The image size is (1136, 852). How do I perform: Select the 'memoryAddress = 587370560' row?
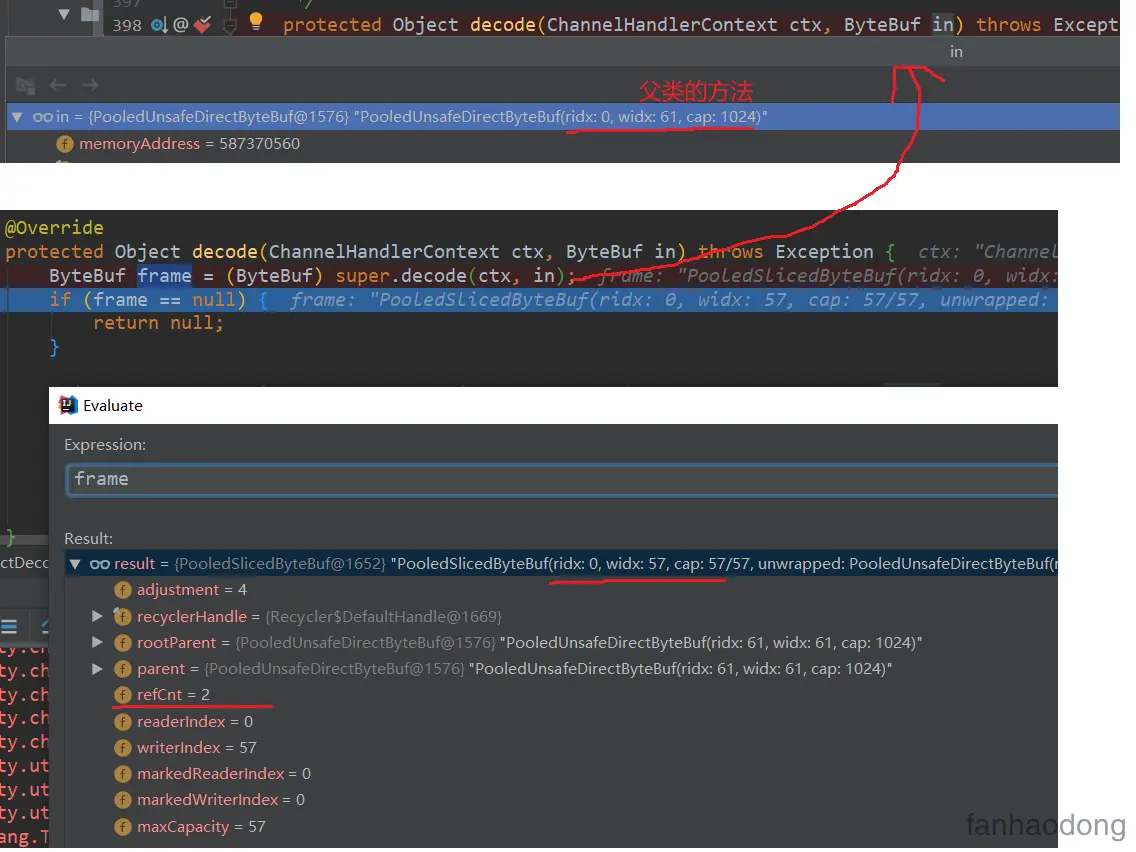(563, 143)
